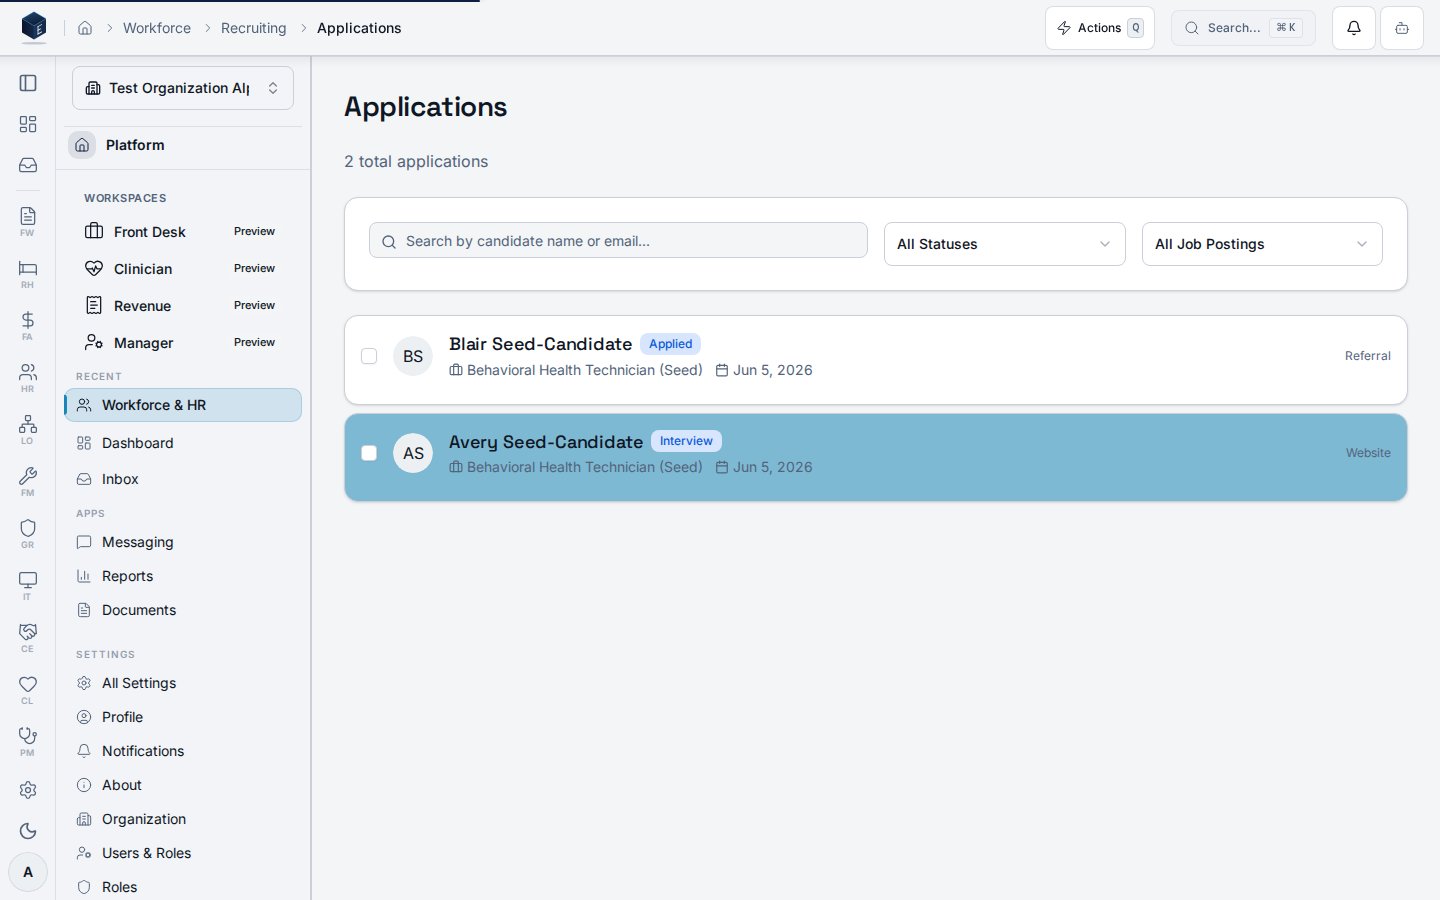Open Users & Roles settings
The height and width of the screenshot is (900, 1440).
[183, 853]
